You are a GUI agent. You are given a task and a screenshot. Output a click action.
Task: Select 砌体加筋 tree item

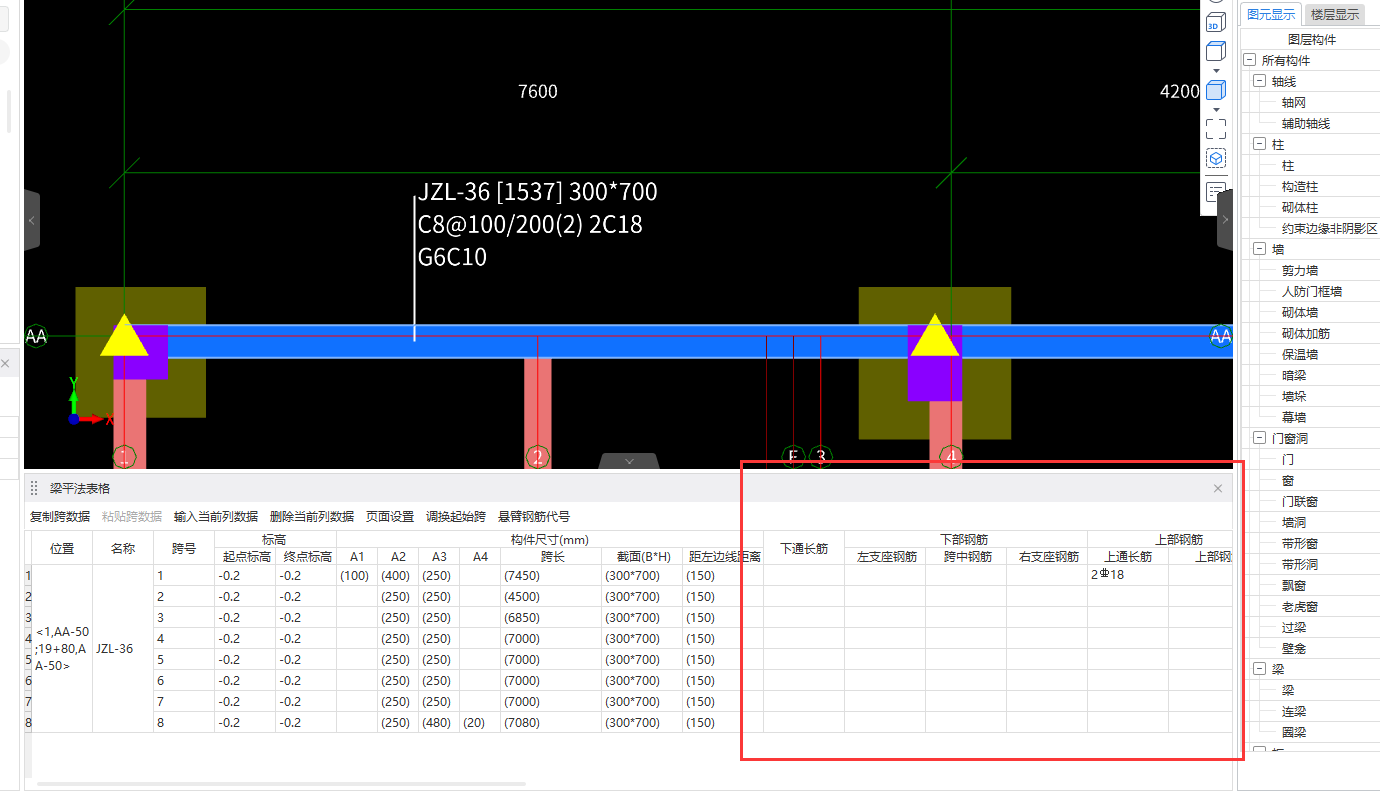click(x=1306, y=334)
